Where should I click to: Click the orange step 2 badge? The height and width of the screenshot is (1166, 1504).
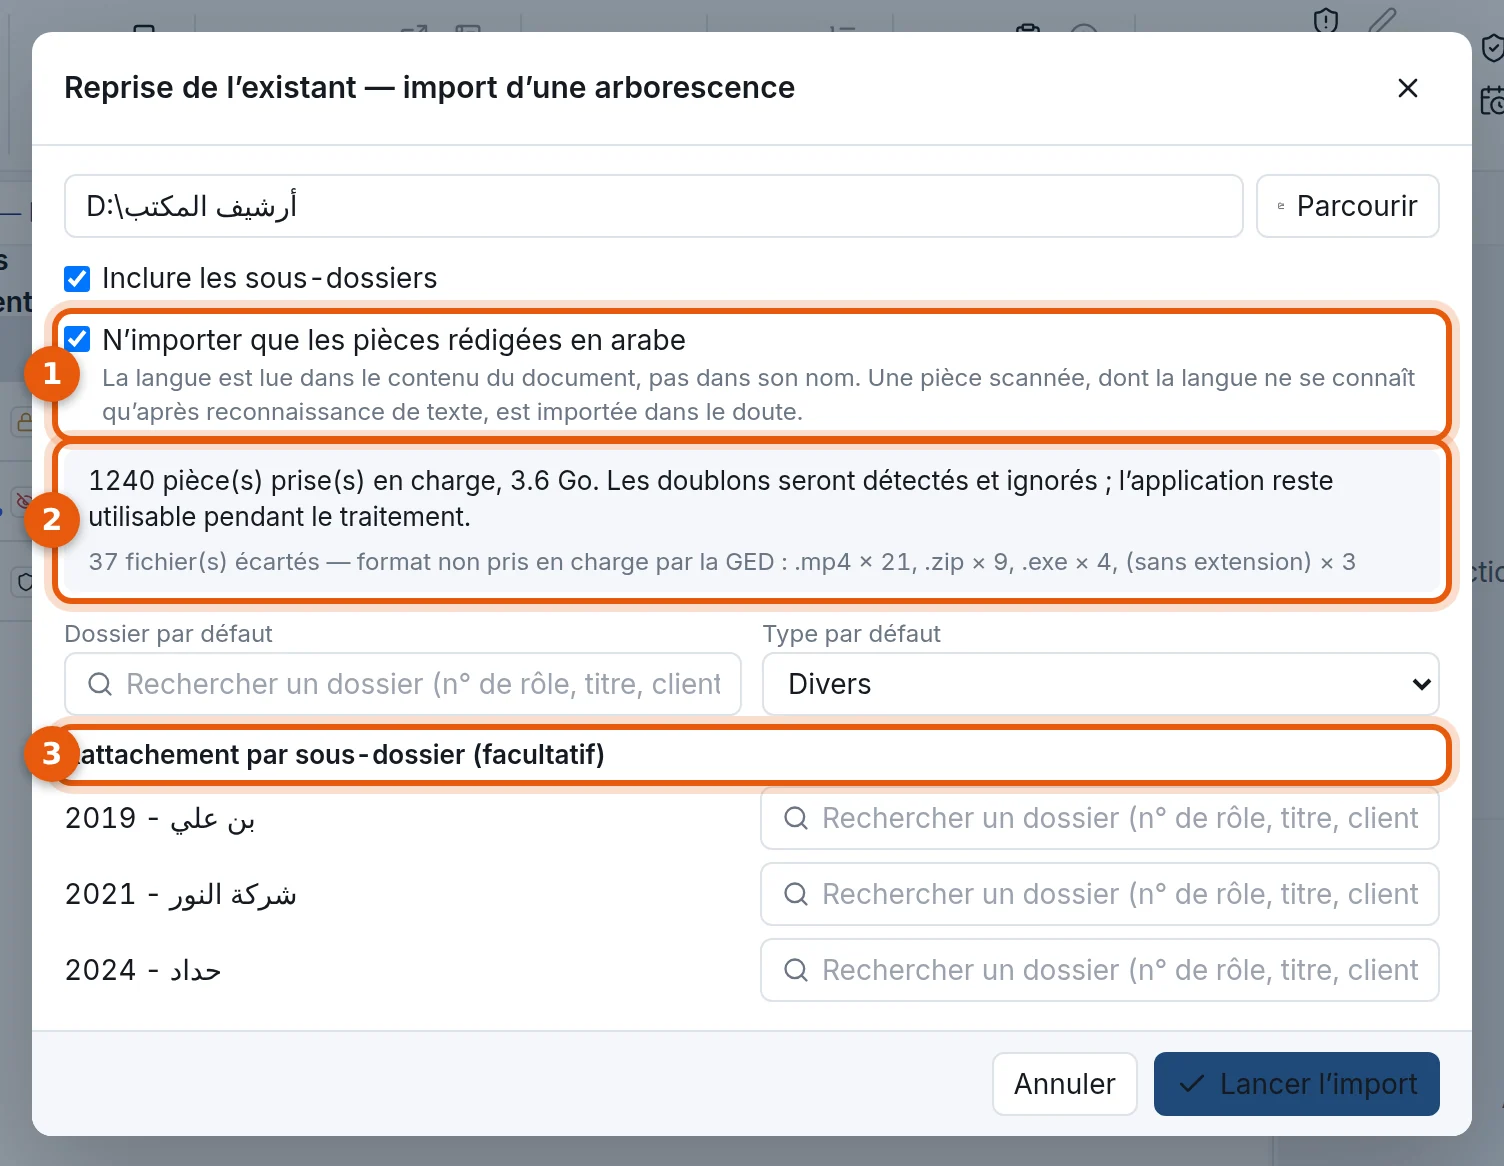(x=52, y=519)
